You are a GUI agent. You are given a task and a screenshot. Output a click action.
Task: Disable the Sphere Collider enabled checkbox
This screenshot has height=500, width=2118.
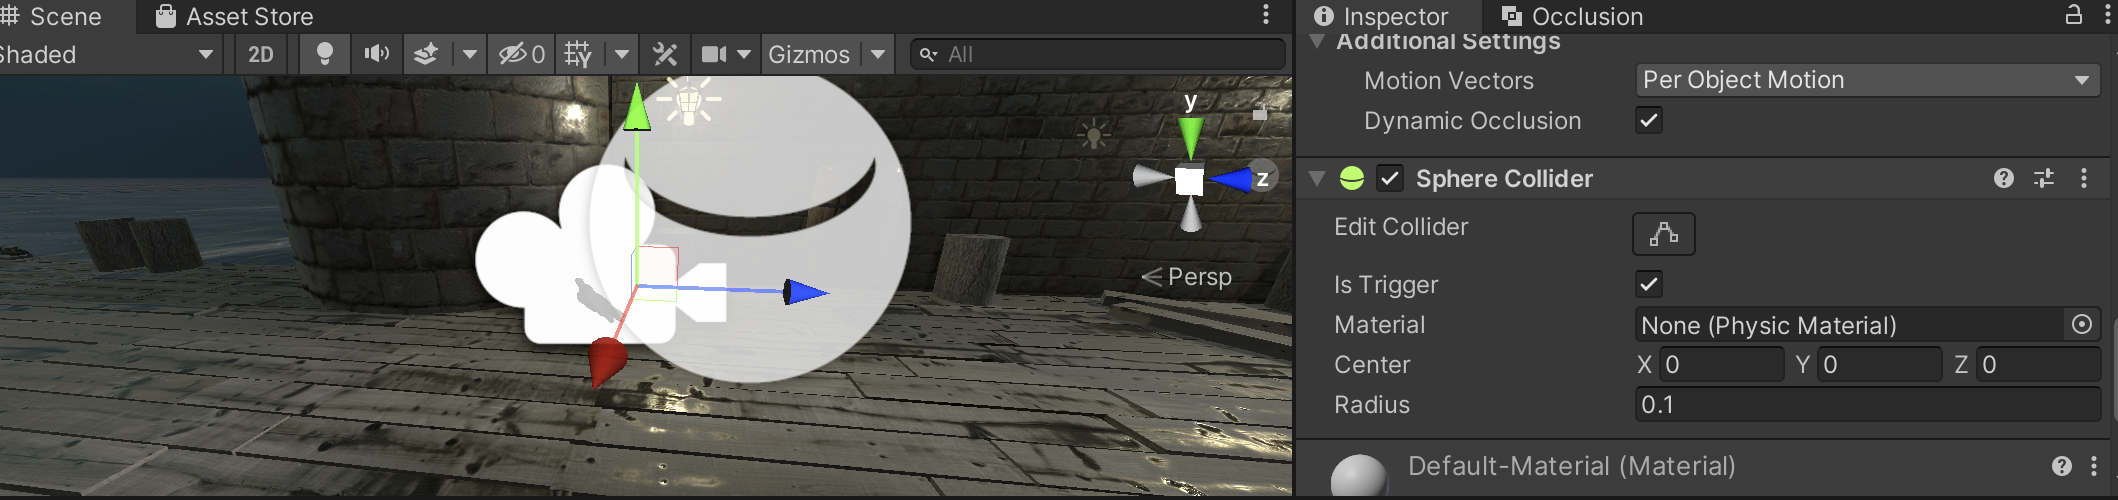[x=1390, y=178]
